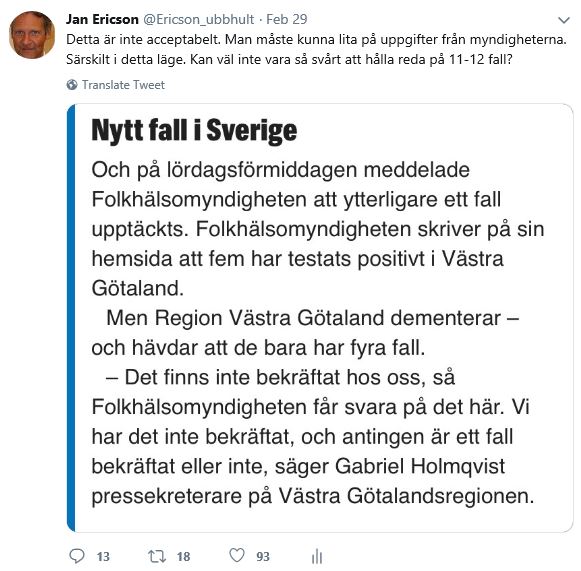Click the word Västra Götalandsregionen in last line
This screenshot has width=581, height=571.
[x=406, y=496]
